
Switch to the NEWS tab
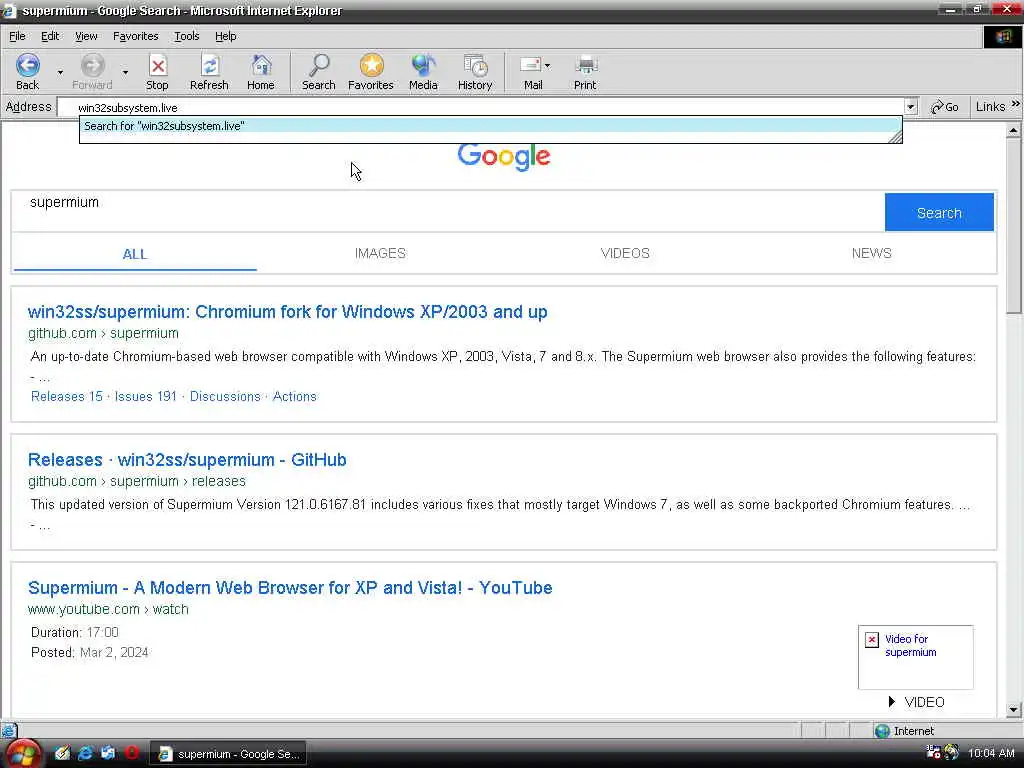(871, 253)
